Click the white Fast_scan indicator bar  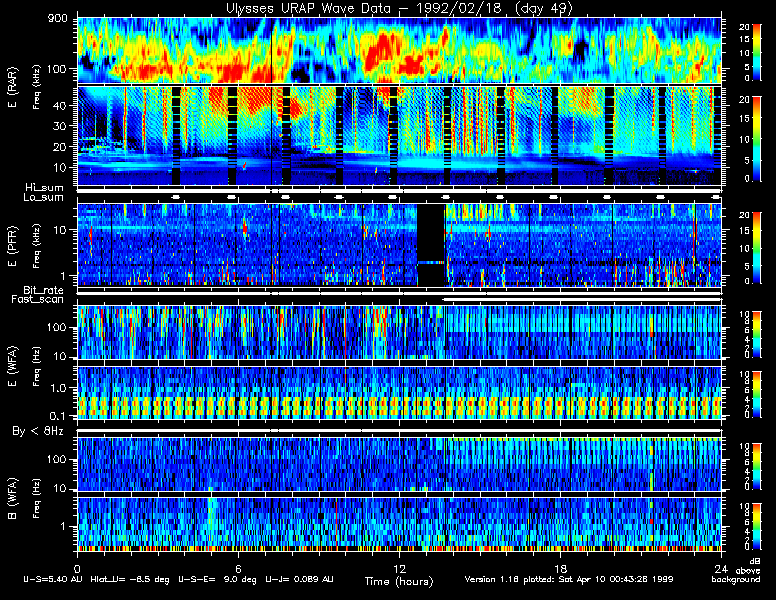[x=580, y=299]
